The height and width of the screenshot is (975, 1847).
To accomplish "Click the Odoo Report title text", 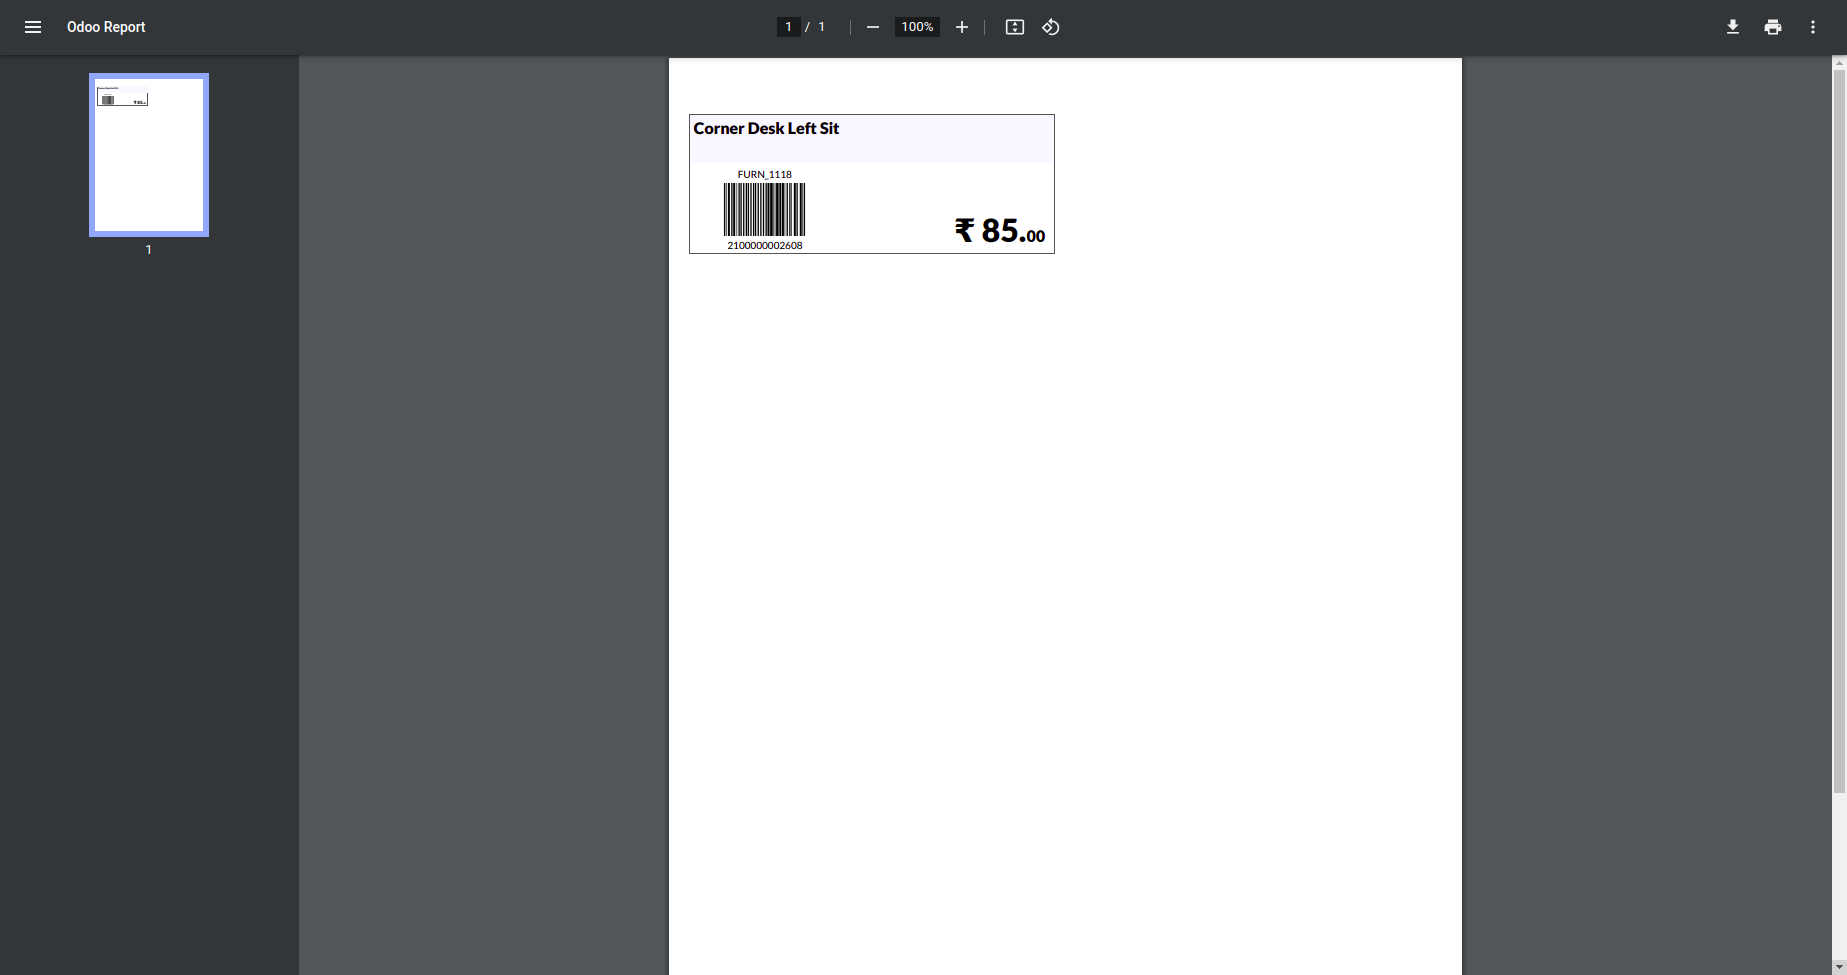I will point(106,27).
